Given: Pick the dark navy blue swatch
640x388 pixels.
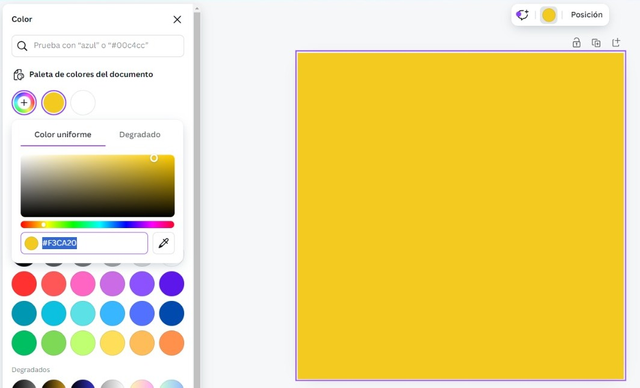Looking at the screenshot, I should coord(171,313).
